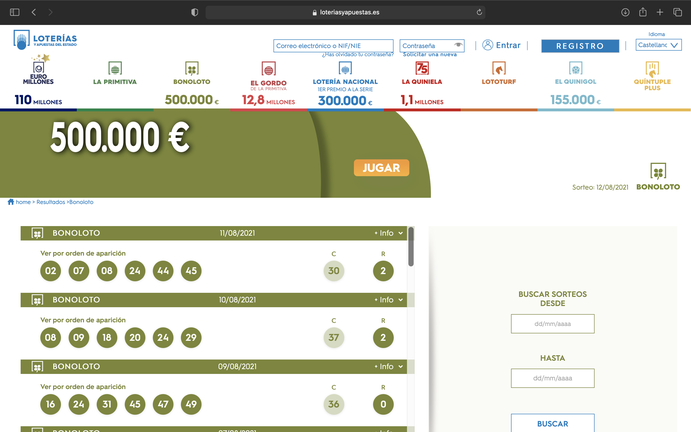Focus the Contraseña password field
691x432 pixels.
pyautogui.click(x=432, y=45)
